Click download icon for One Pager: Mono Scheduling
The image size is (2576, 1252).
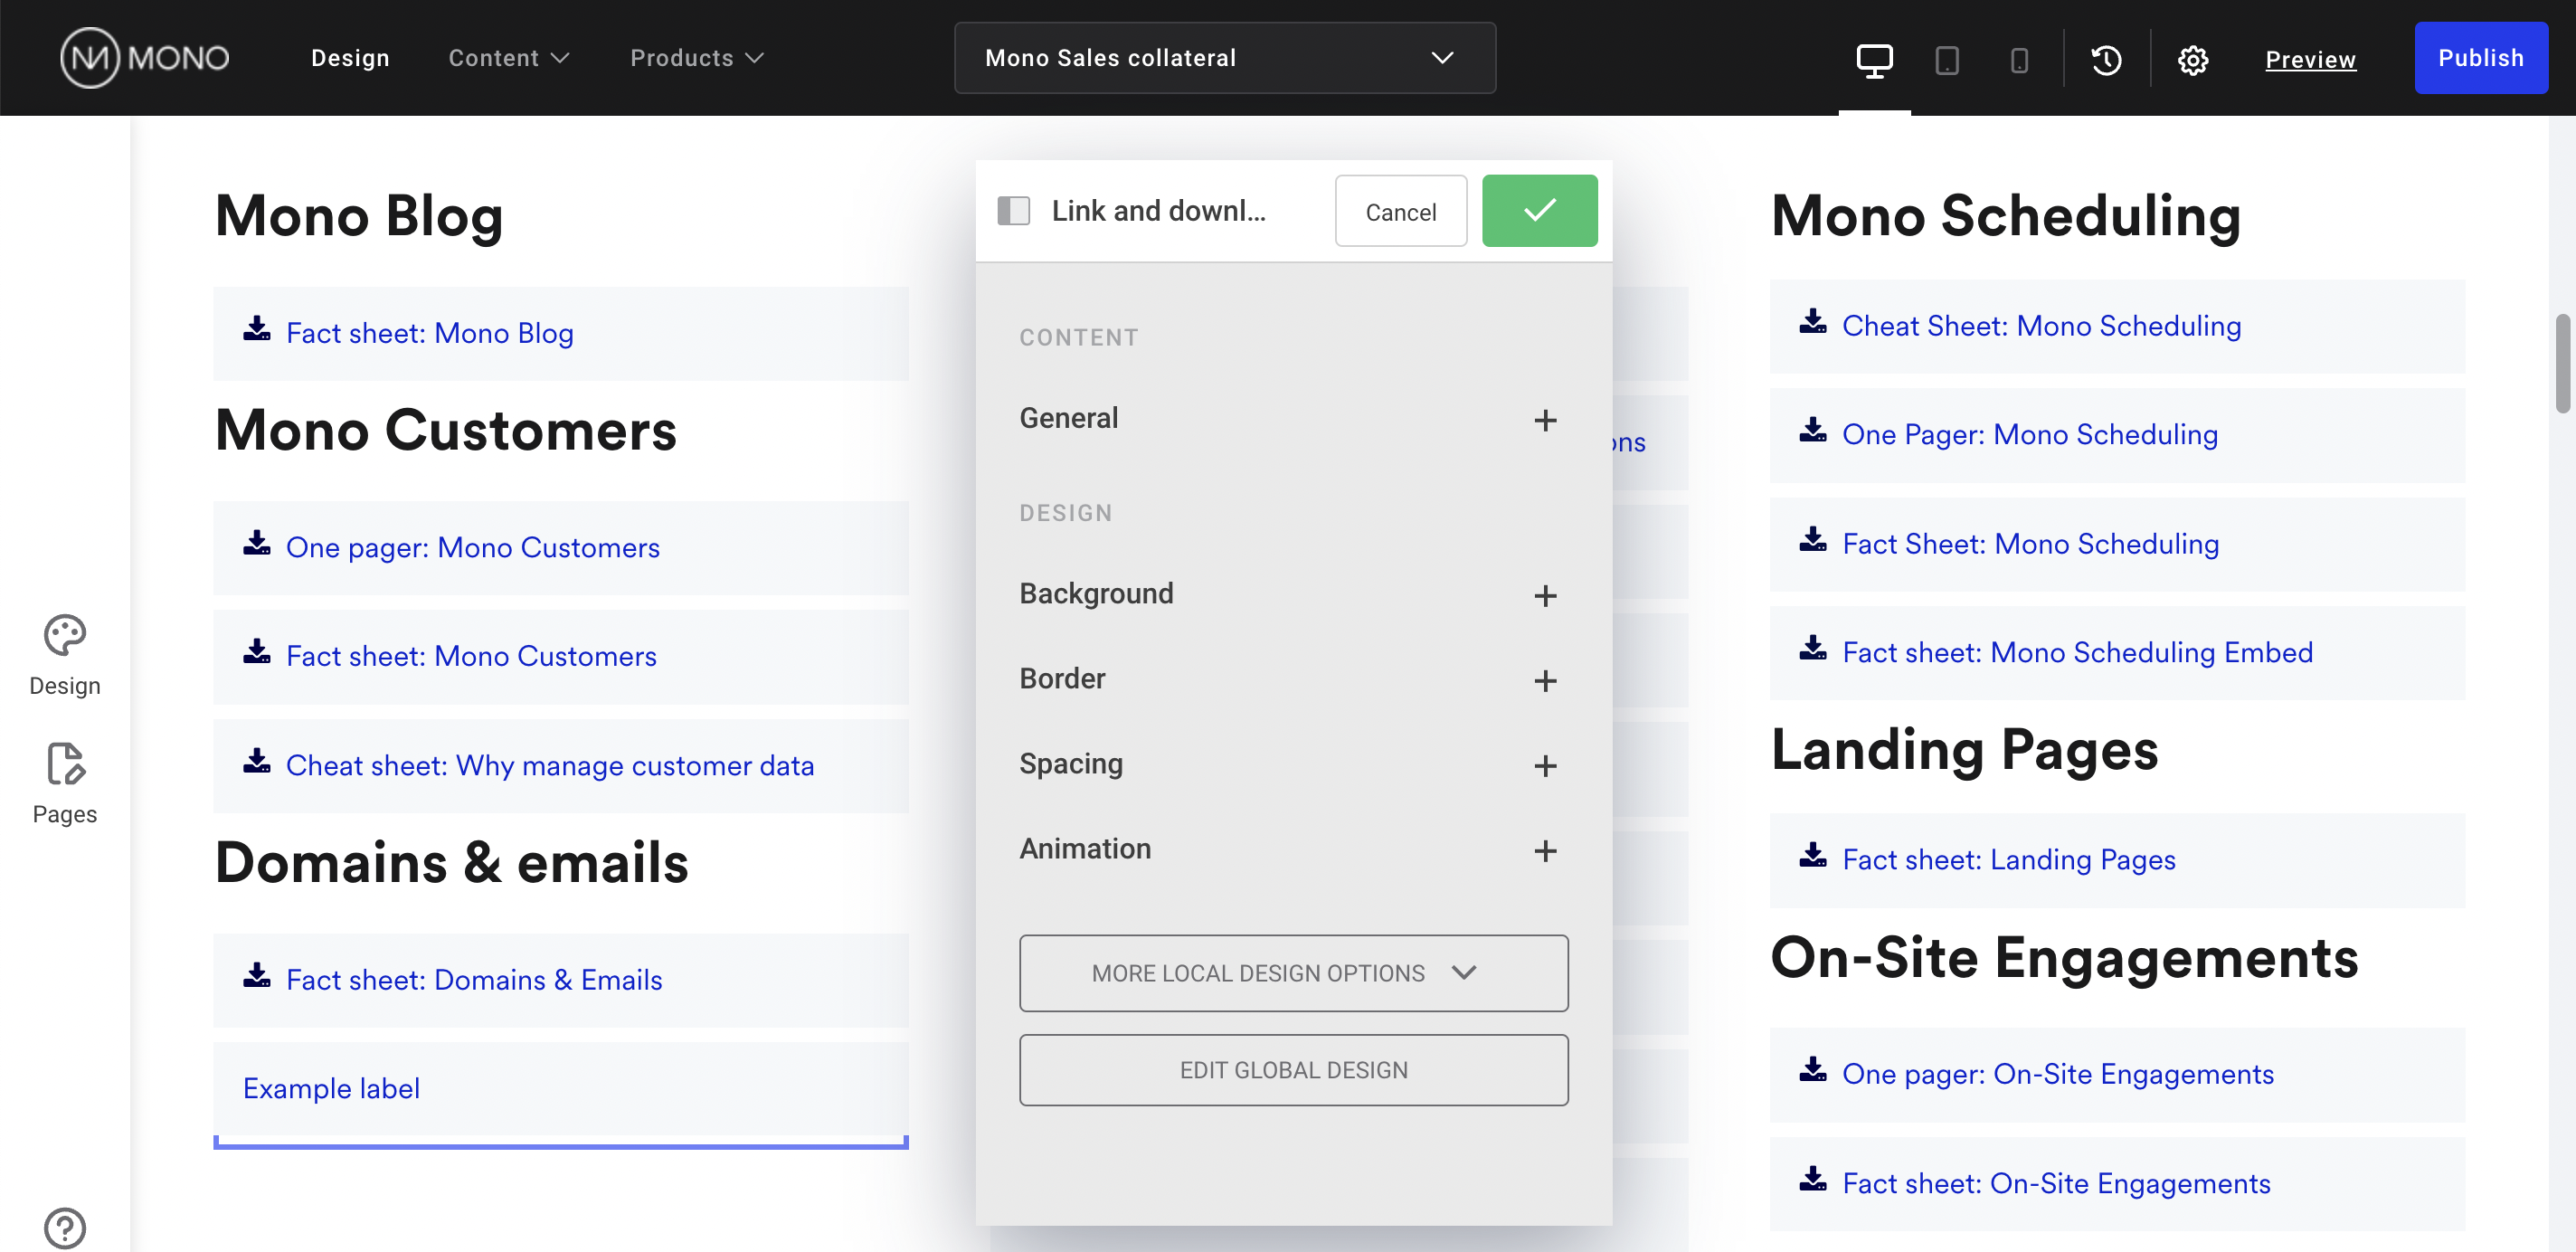[1813, 430]
